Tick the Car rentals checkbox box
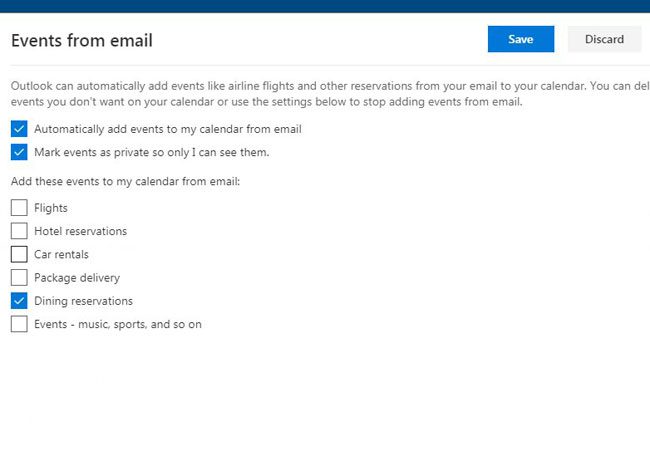The image size is (650, 451). tap(19, 254)
